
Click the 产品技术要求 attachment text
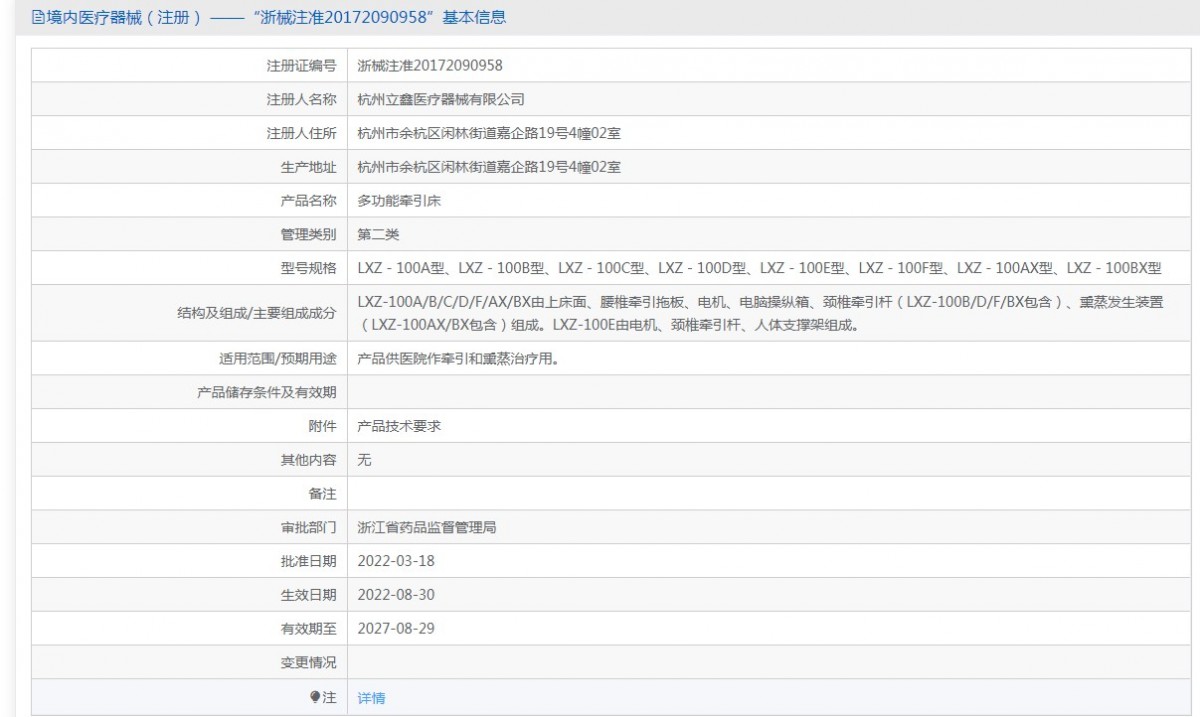pyautogui.click(x=399, y=426)
